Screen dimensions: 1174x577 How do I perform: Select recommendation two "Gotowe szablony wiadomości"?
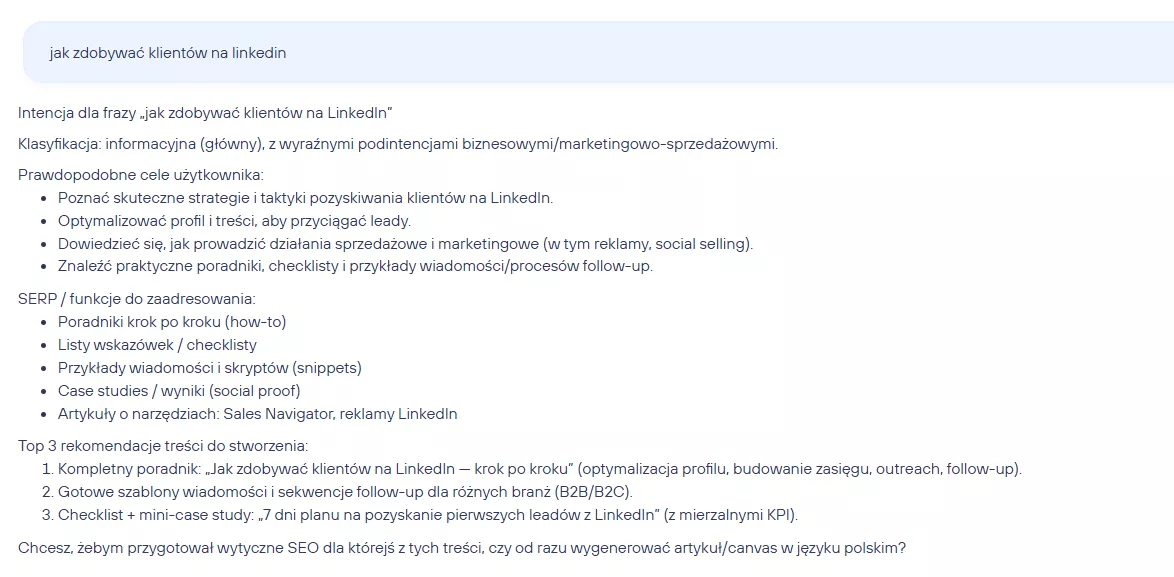pos(345,492)
